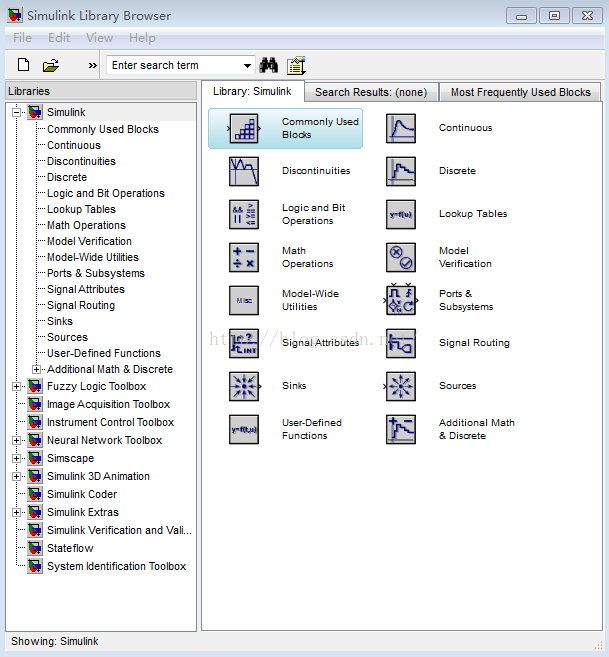Expand the Simulink Extras tree node
609x657 pixels.
coord(16,512)
